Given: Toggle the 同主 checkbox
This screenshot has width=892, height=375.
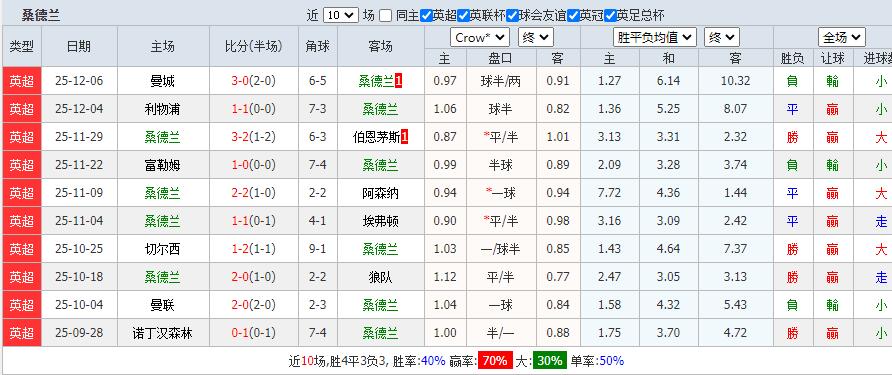Looking at the screenshot, I should [386, 15].
